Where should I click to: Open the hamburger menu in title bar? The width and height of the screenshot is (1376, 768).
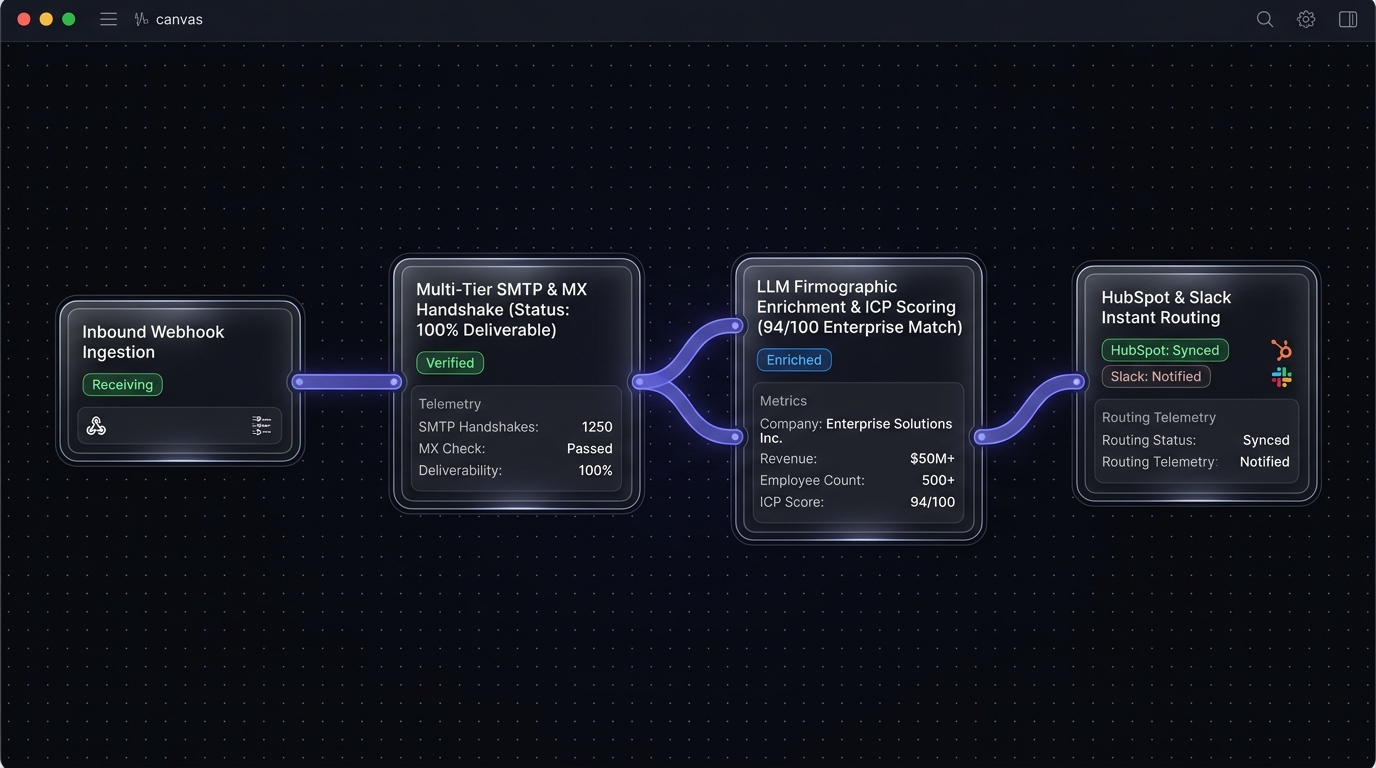tap(108, 19)
